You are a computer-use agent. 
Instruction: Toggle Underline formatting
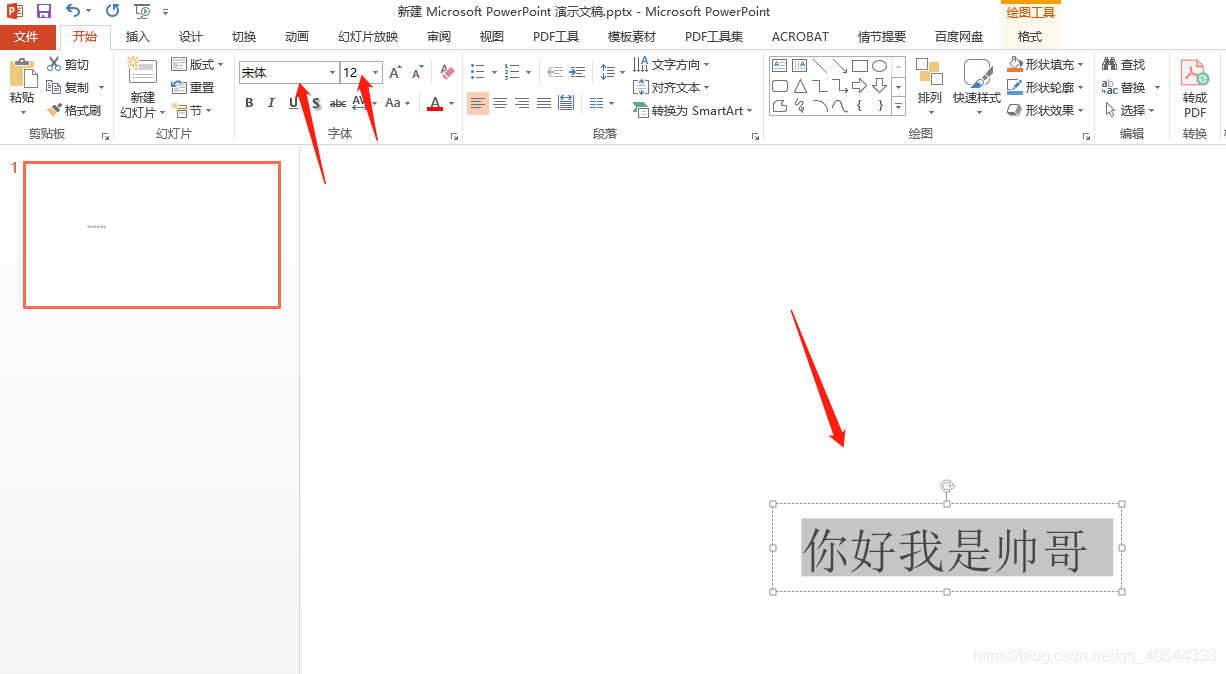tap(293, 103)
